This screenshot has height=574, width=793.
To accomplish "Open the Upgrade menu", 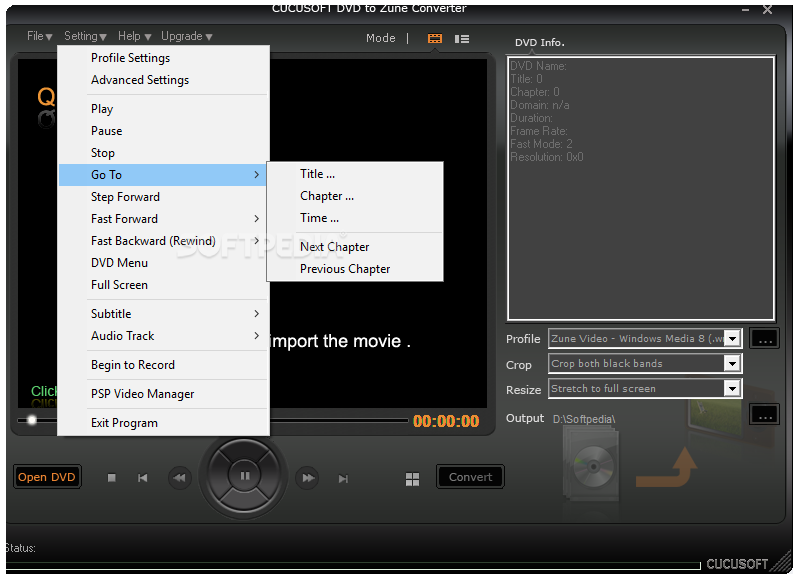I will [186, 36].
